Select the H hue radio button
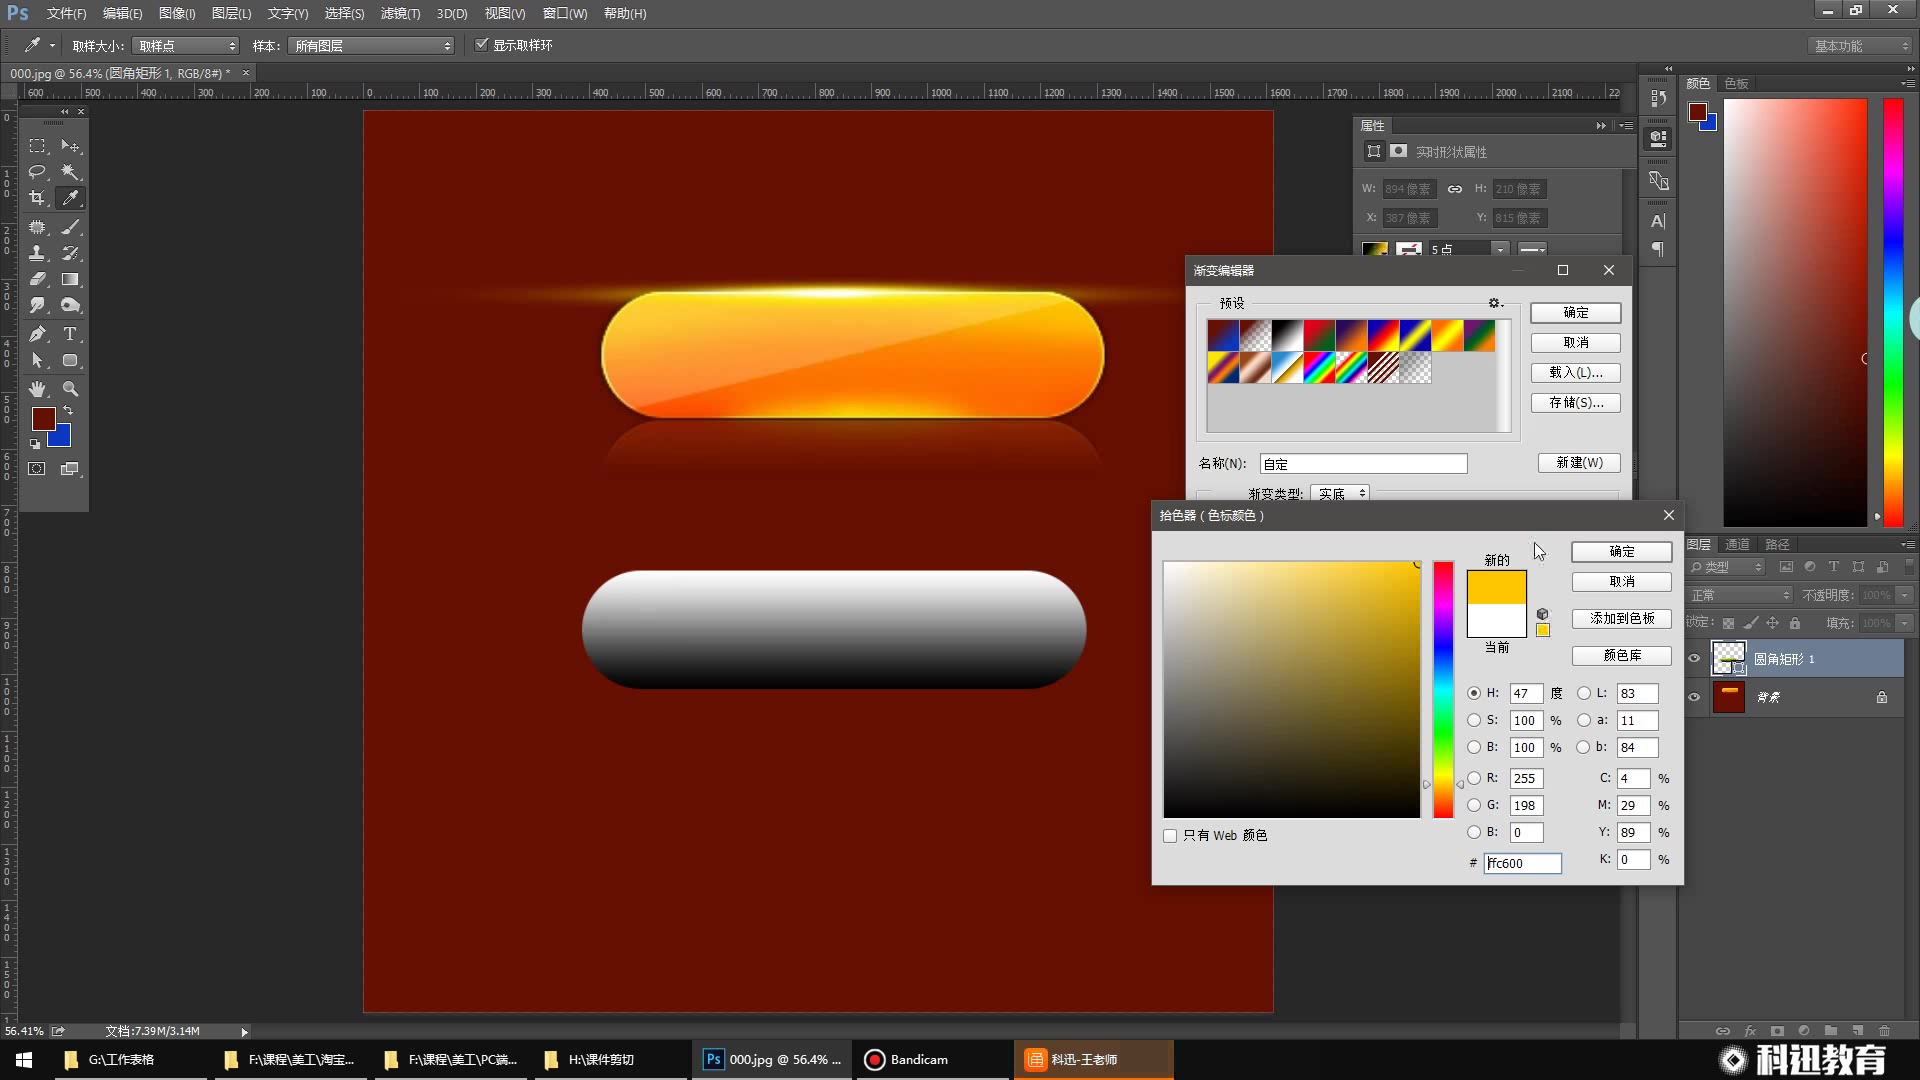 pyautogui.click(x=1474, y=693)
